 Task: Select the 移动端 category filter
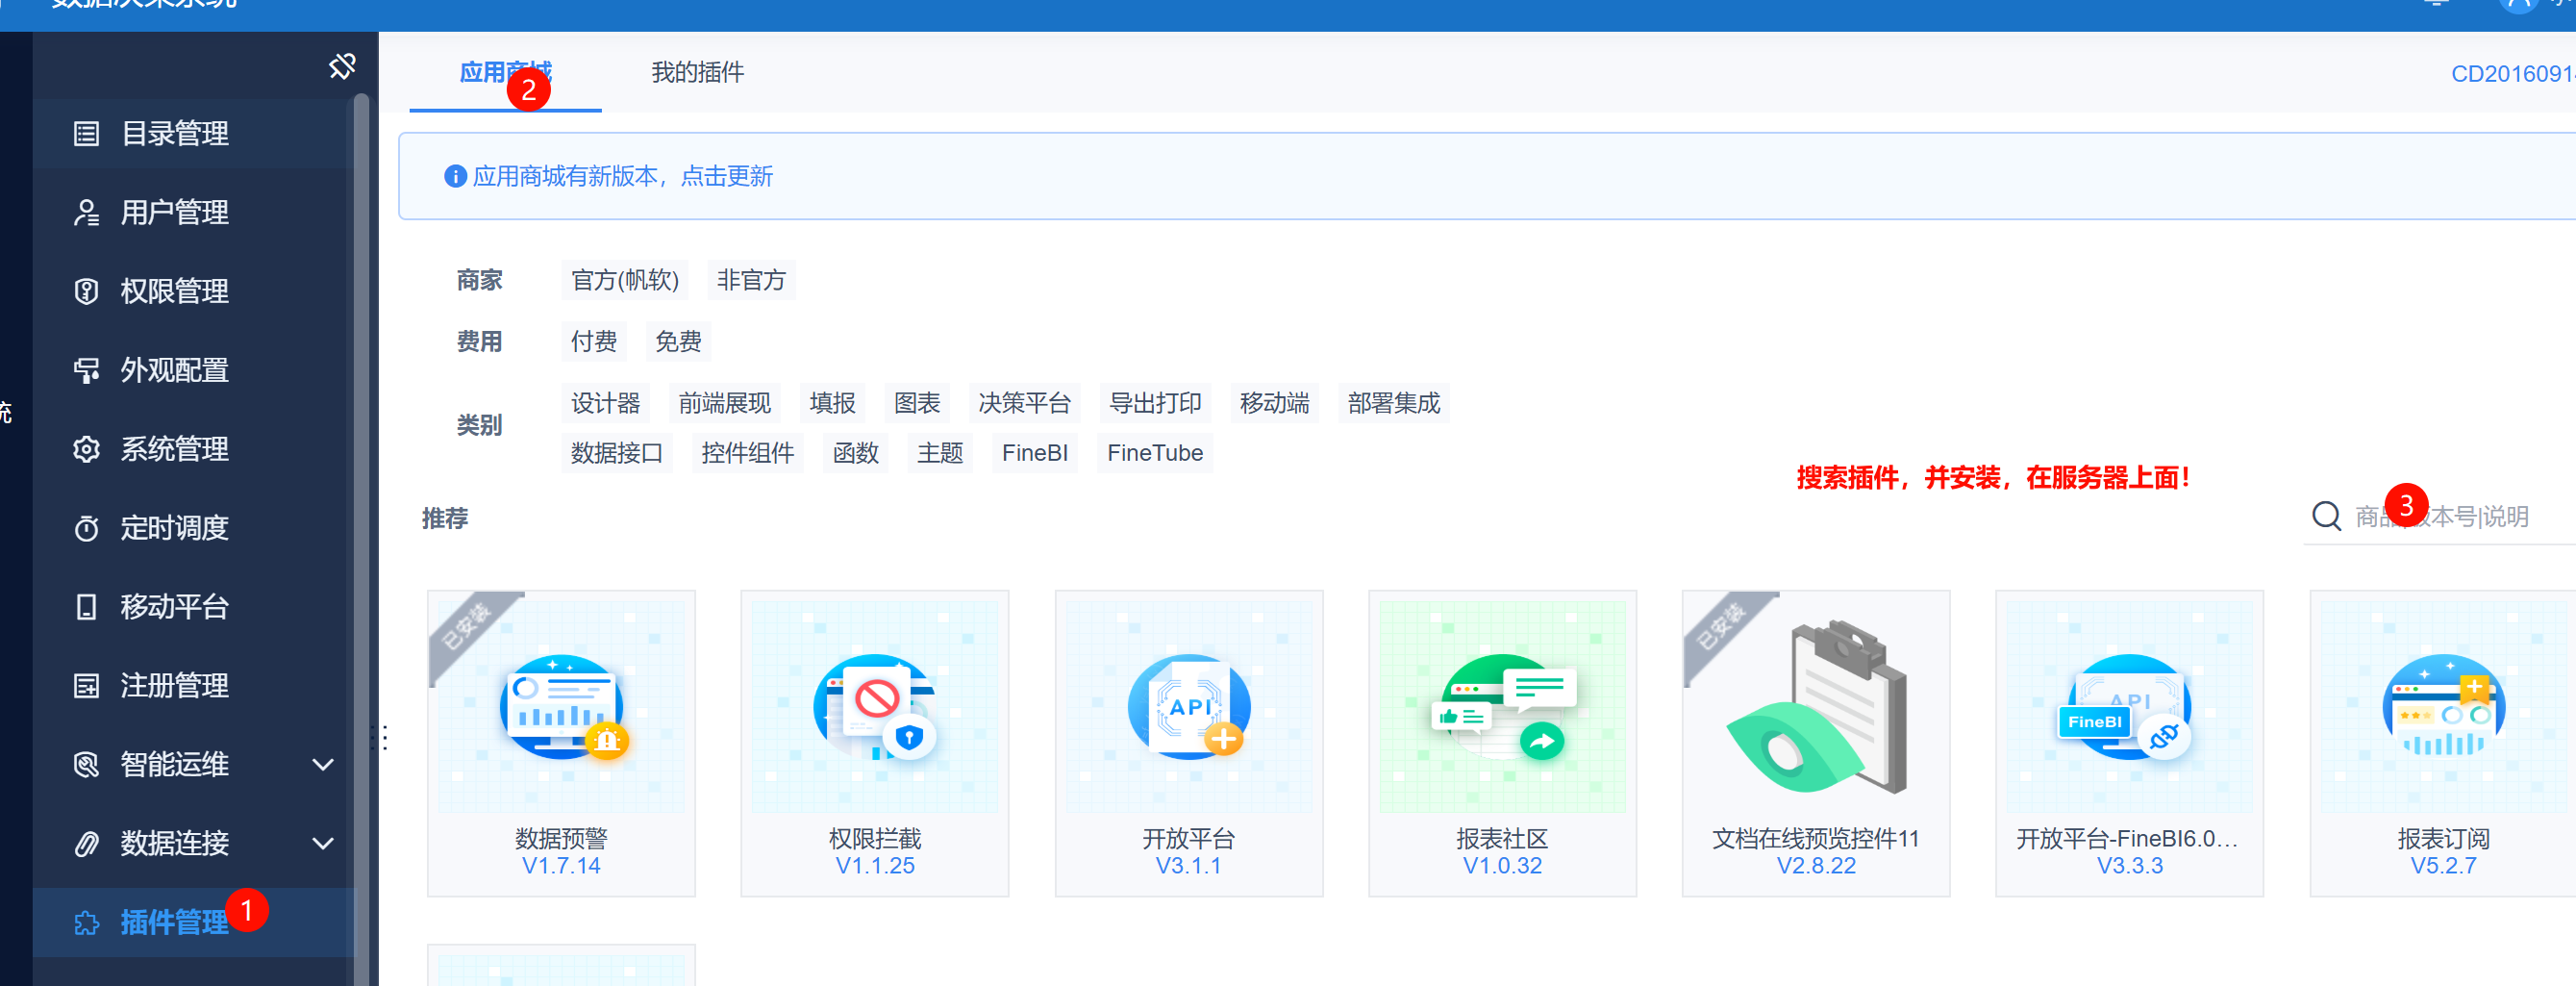click(1274, 404)
